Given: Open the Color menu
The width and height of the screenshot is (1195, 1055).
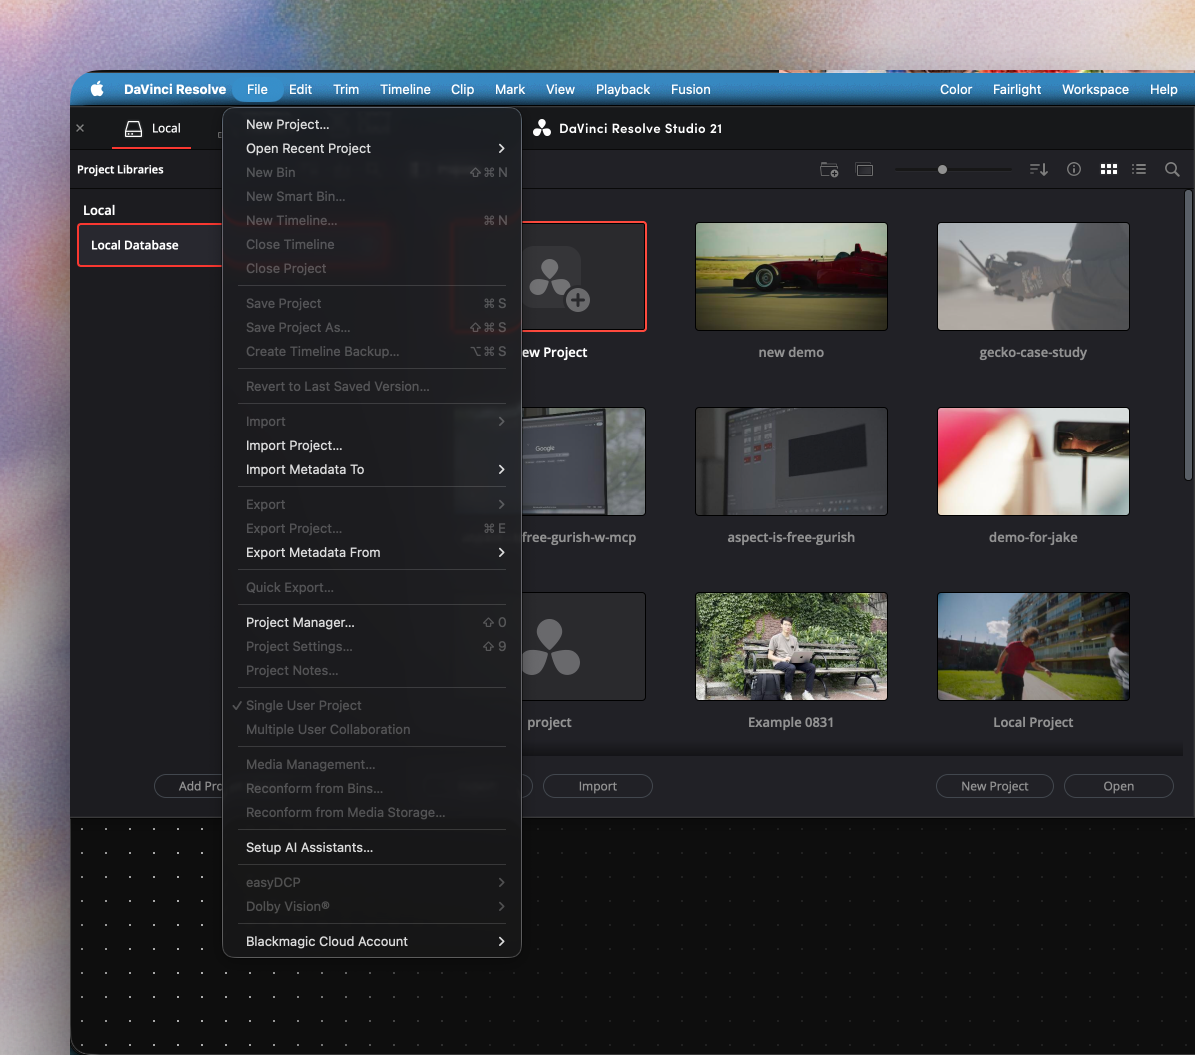Looking at the screenshot, I should [x=956, y=89].
